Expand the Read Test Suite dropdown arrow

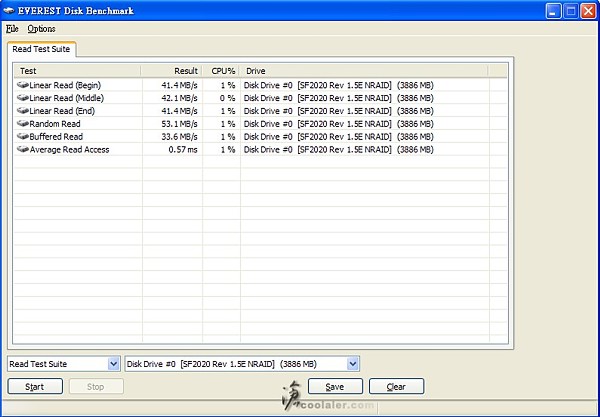[113, 363]
